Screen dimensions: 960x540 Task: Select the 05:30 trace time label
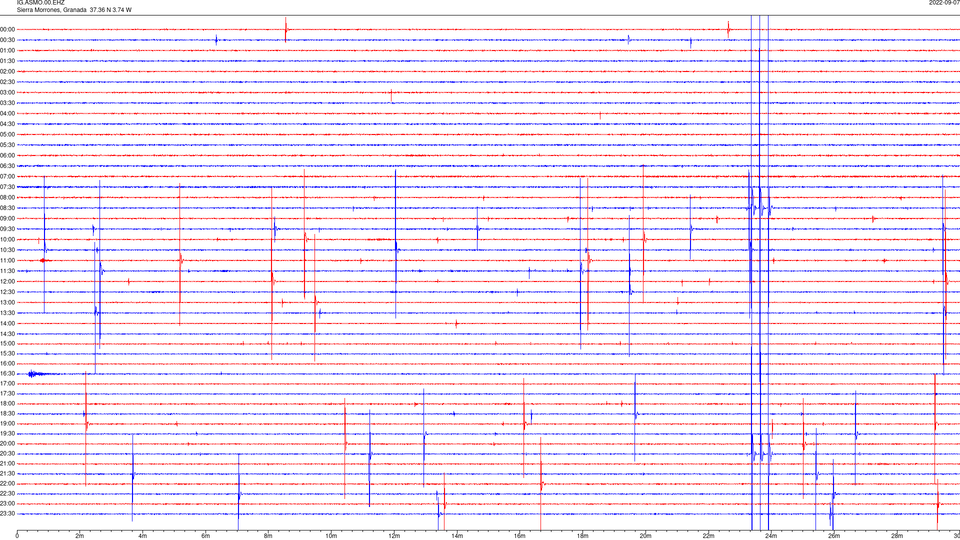click(7, 144)
